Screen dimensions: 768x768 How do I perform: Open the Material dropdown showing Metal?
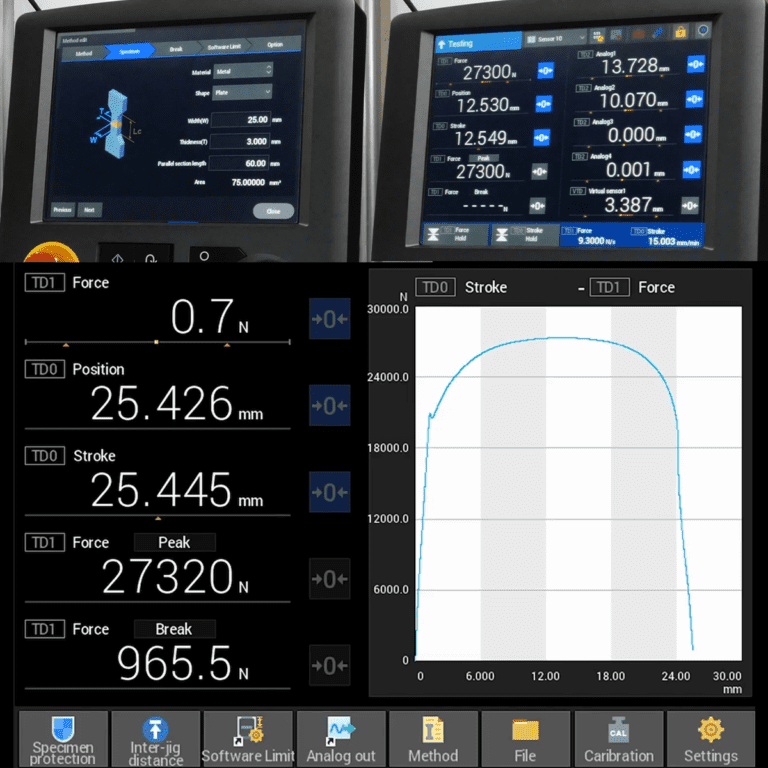pyautogui.click(x=243, y=71)
